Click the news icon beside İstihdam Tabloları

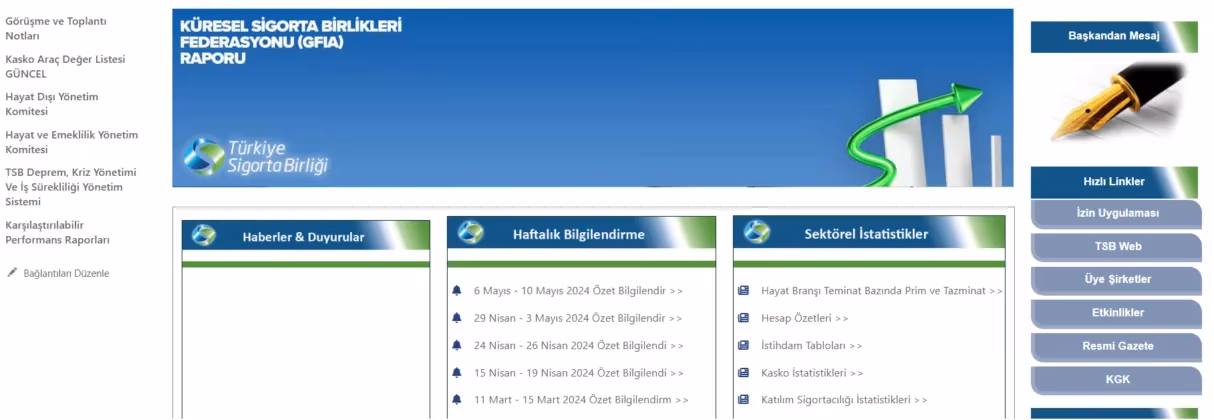click(743, 345)
